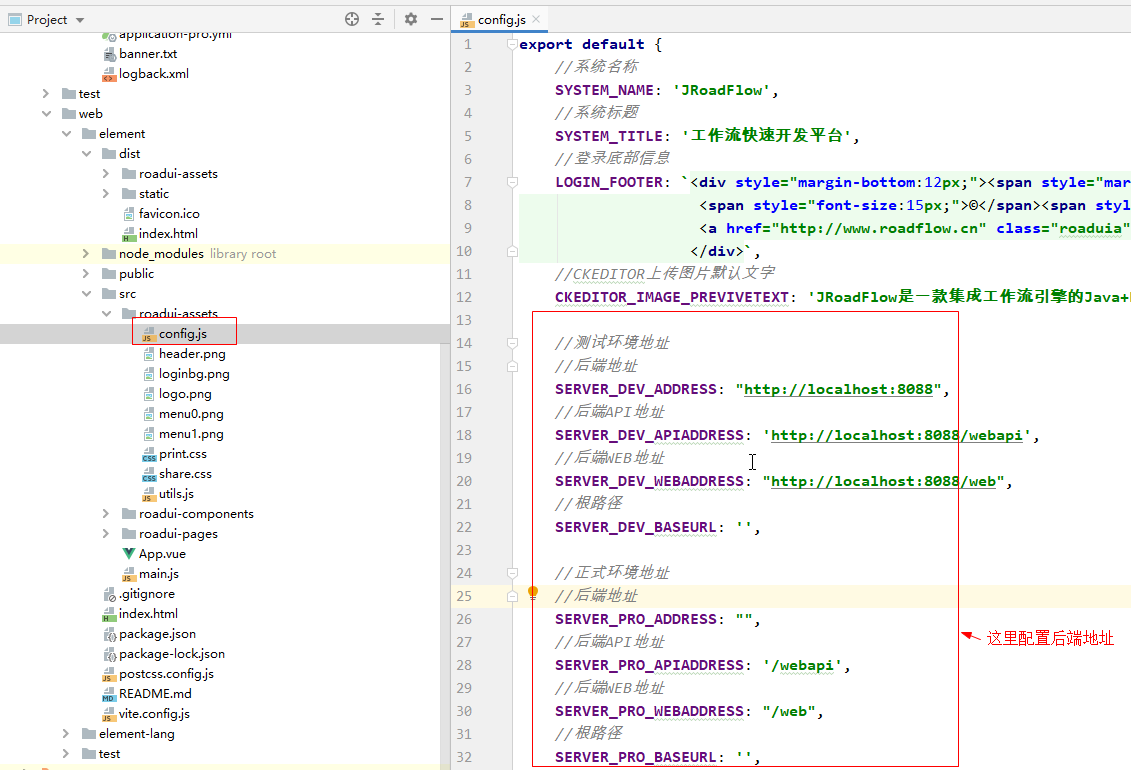Select index.html under element folder
This screenshot has height=770, width=1131.
click(x=148, y=614)
